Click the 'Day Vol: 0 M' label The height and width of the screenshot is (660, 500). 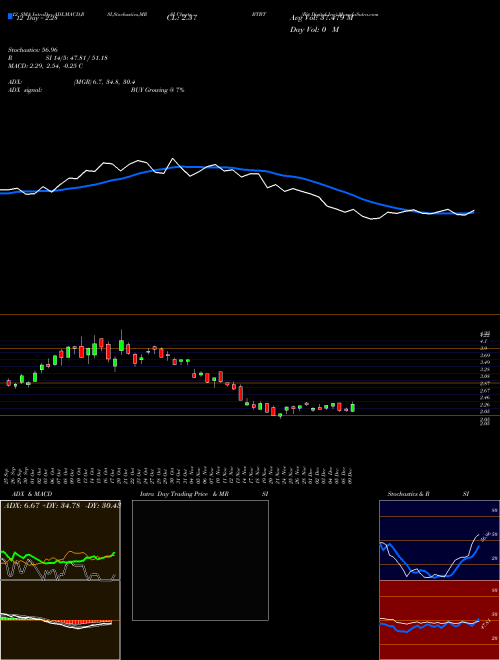click(314, 30)
